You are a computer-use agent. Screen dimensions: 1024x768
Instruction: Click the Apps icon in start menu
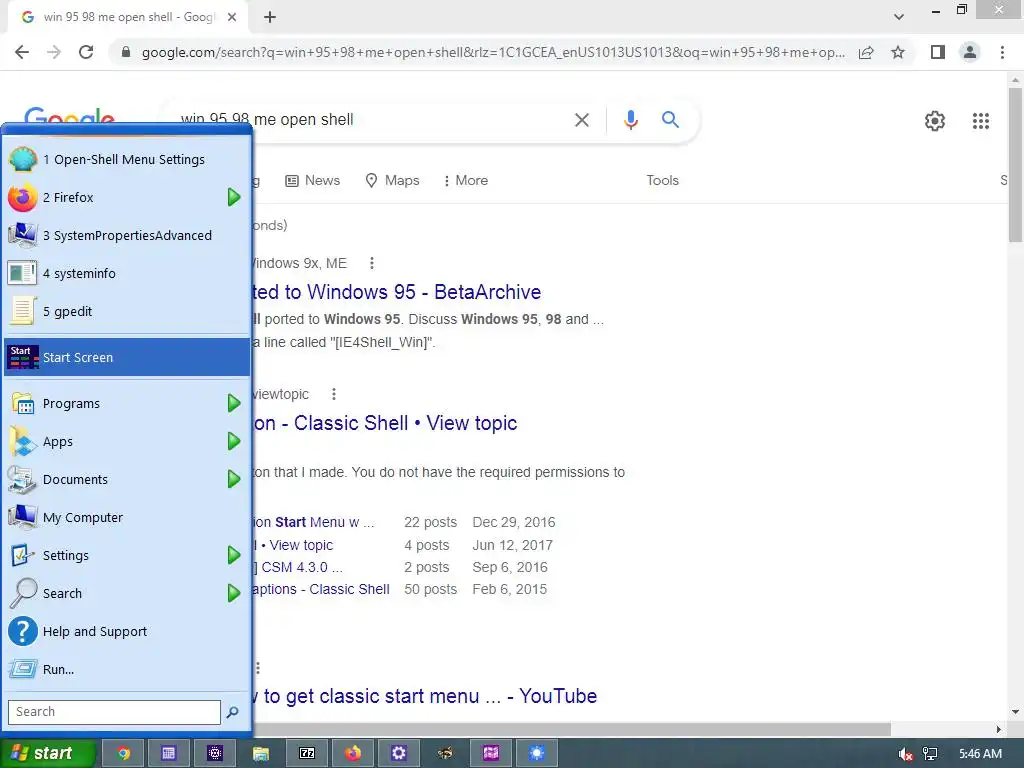coord(23,441)
